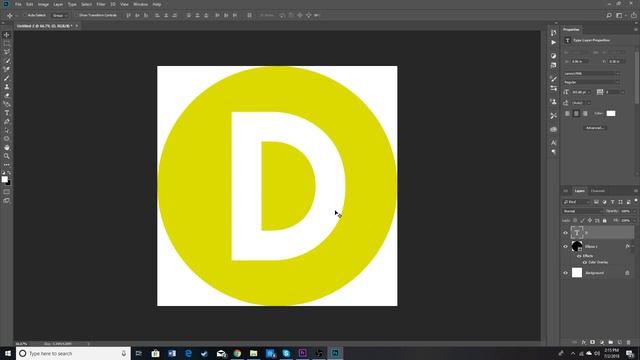Image resolution: width=640 pixels, height=360 pixels.
Task: Open Microsoft Edge from the taskbar
Action: click(188, 353)
